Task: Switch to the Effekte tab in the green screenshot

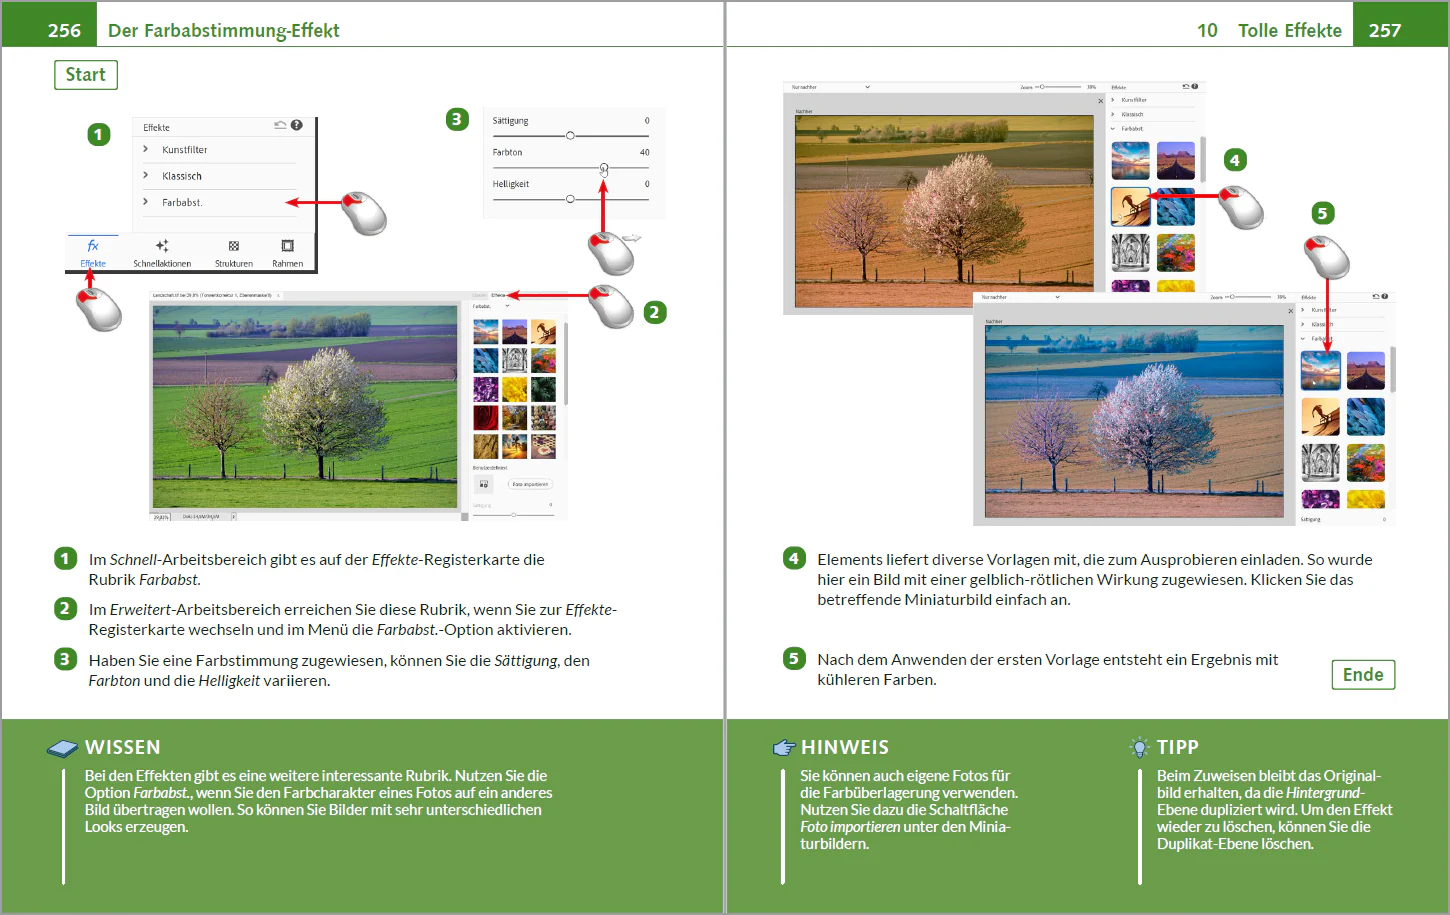Action: pyautogui.click(x=498, y=295)
